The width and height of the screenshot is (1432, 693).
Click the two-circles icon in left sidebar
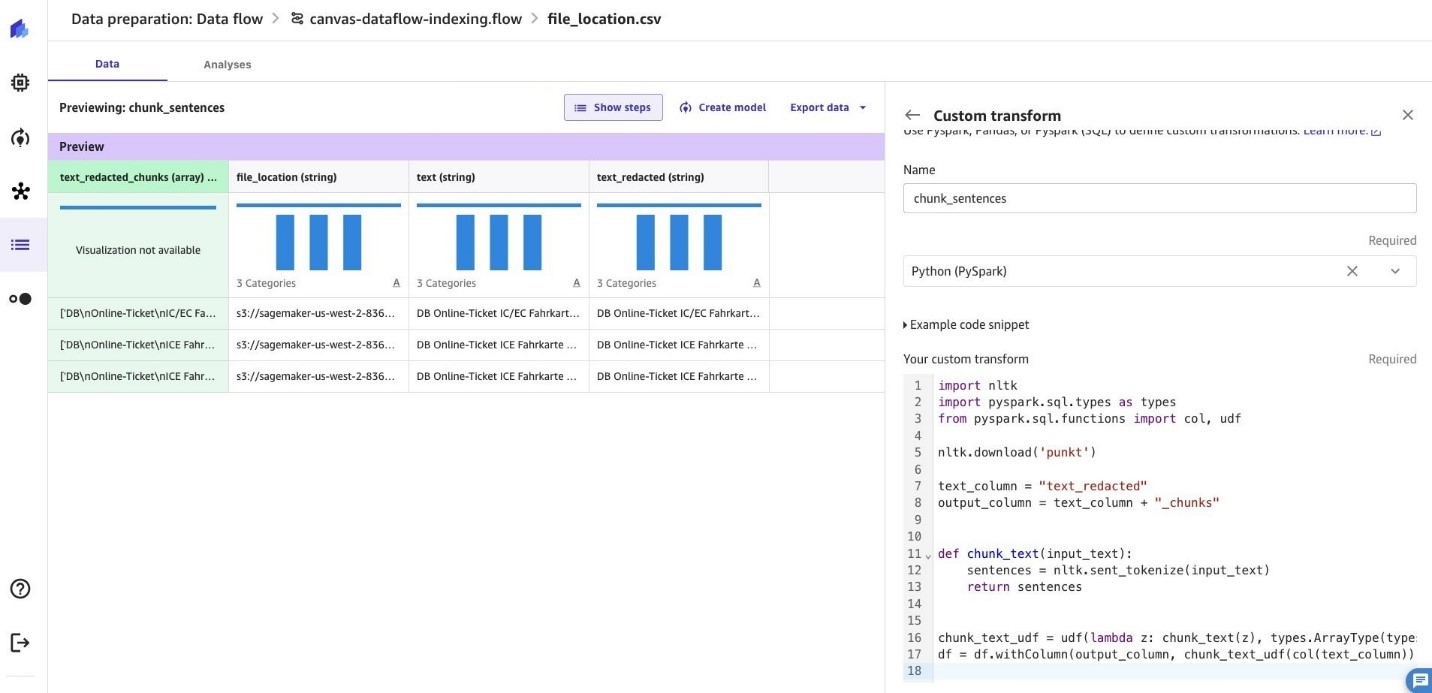pyautogui.click(x=20, y=299)
